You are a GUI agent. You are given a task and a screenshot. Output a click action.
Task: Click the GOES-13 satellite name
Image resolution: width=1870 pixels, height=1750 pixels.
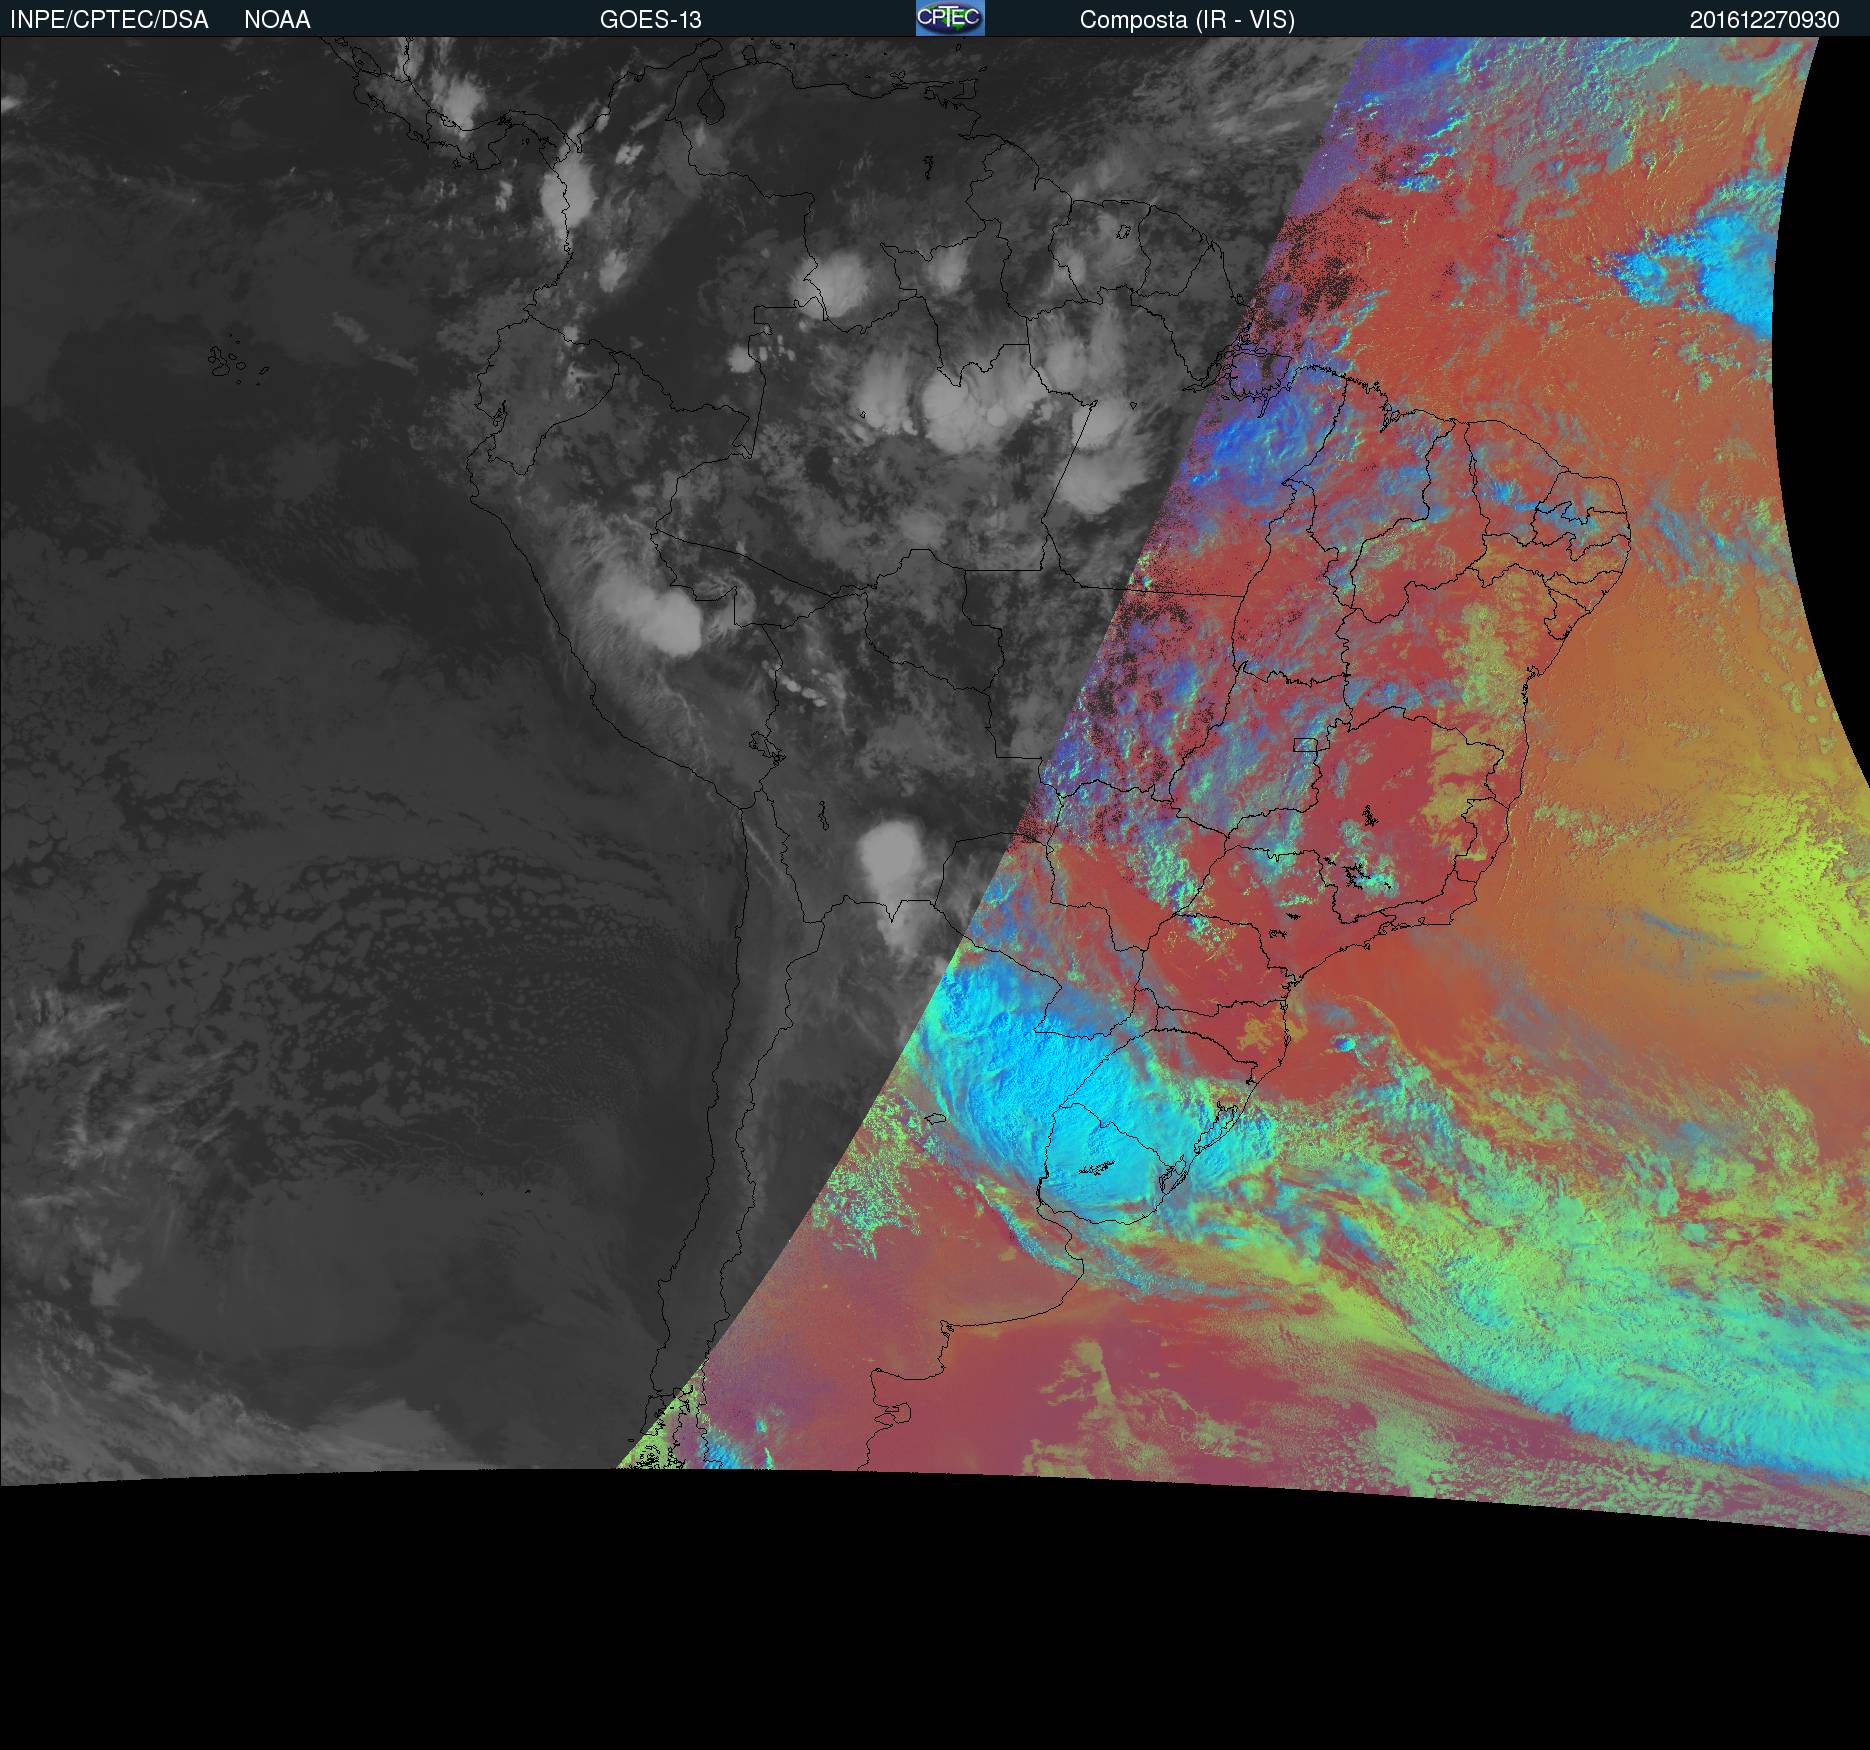pos(650,20)
